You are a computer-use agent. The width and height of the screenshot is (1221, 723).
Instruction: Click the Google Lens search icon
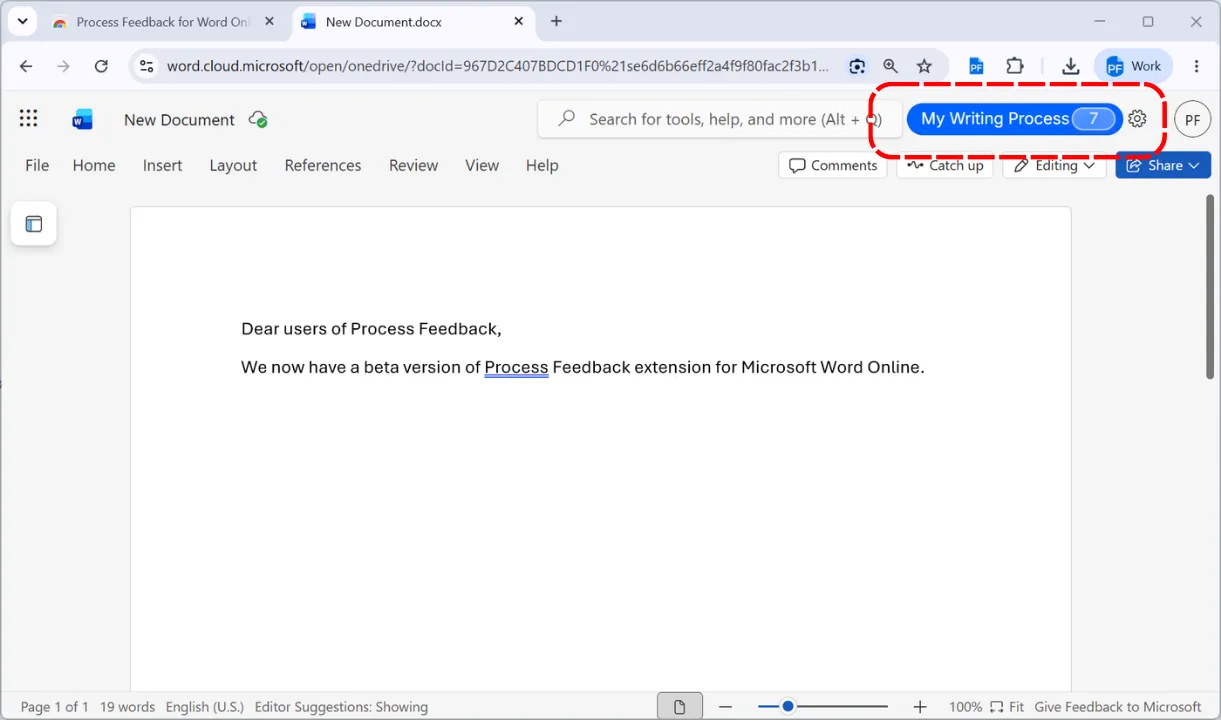tap(857, 66)
